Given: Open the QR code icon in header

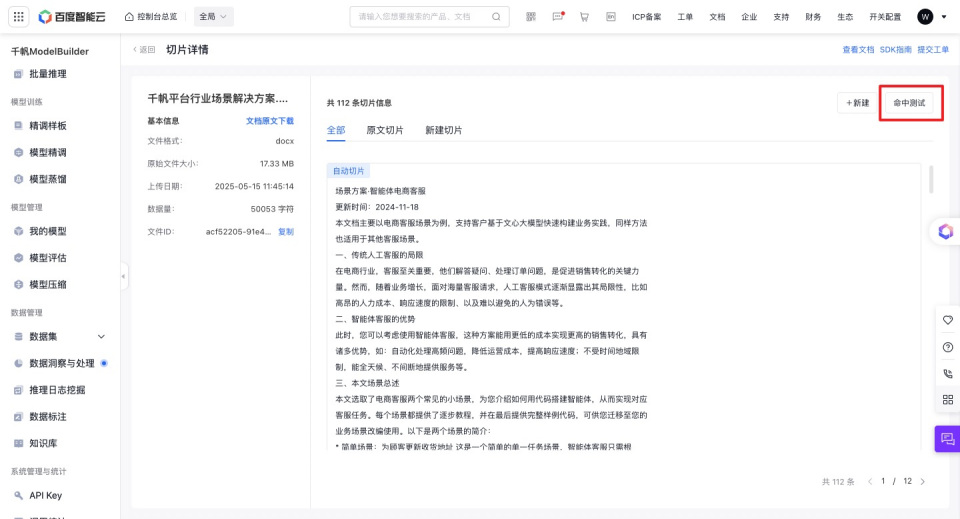Looking at the screenshot, I should click(x=531, y=17).
